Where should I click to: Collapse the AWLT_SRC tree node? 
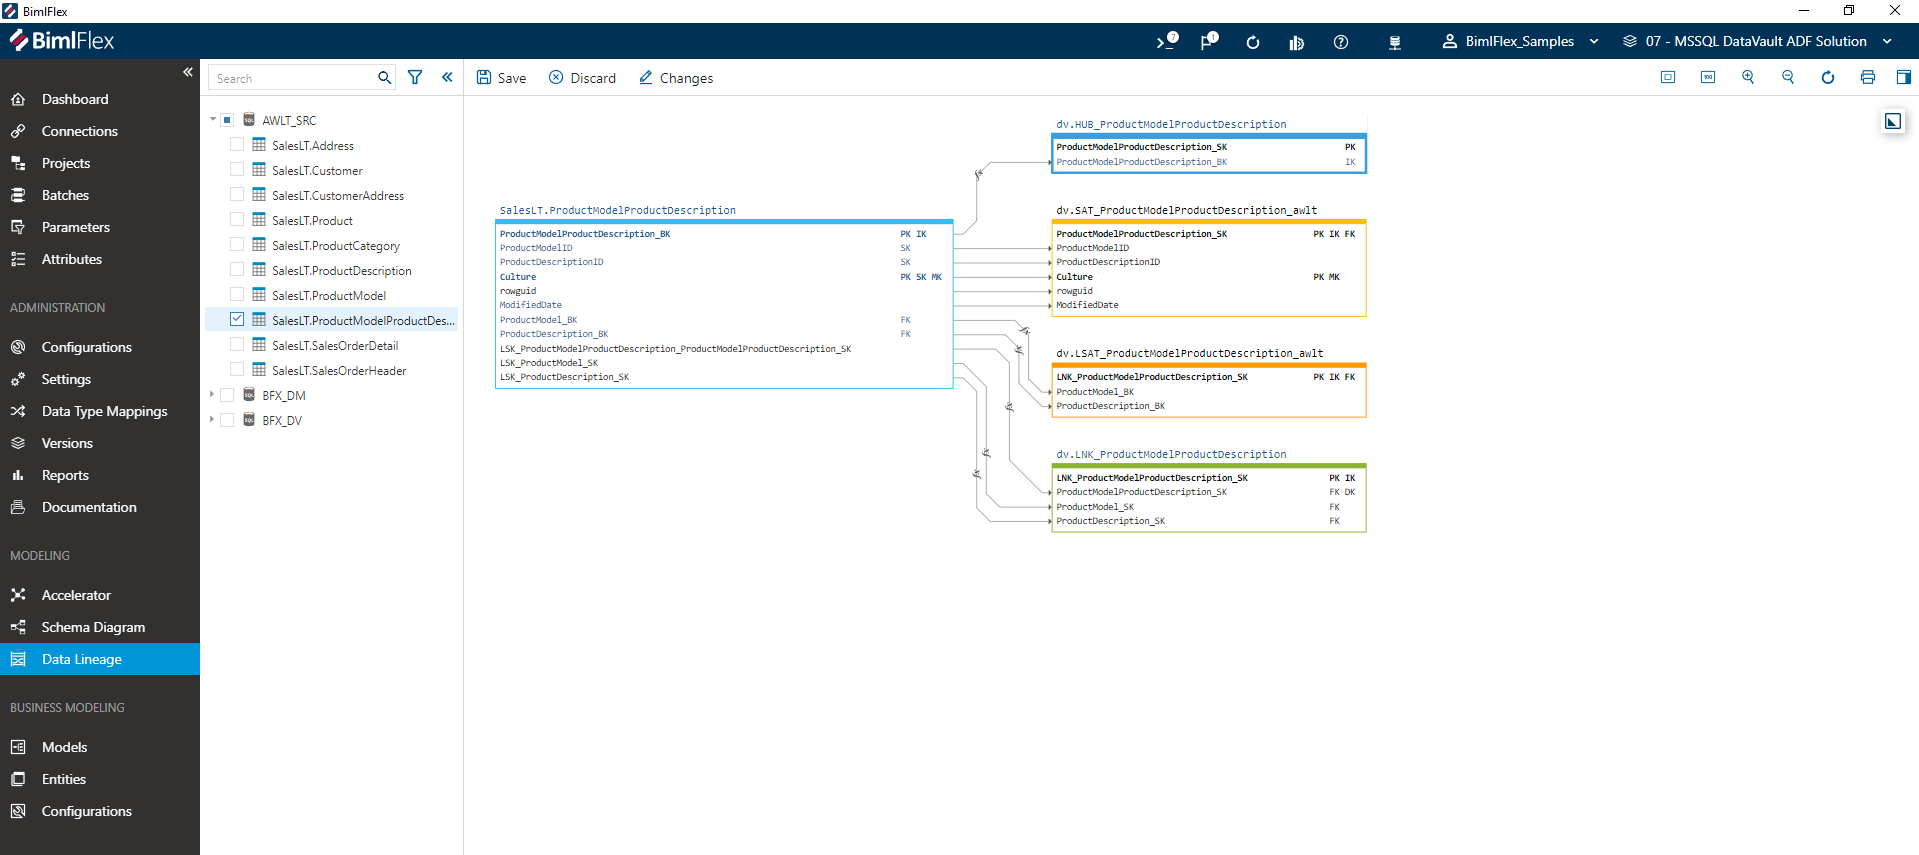pos(213,119)
